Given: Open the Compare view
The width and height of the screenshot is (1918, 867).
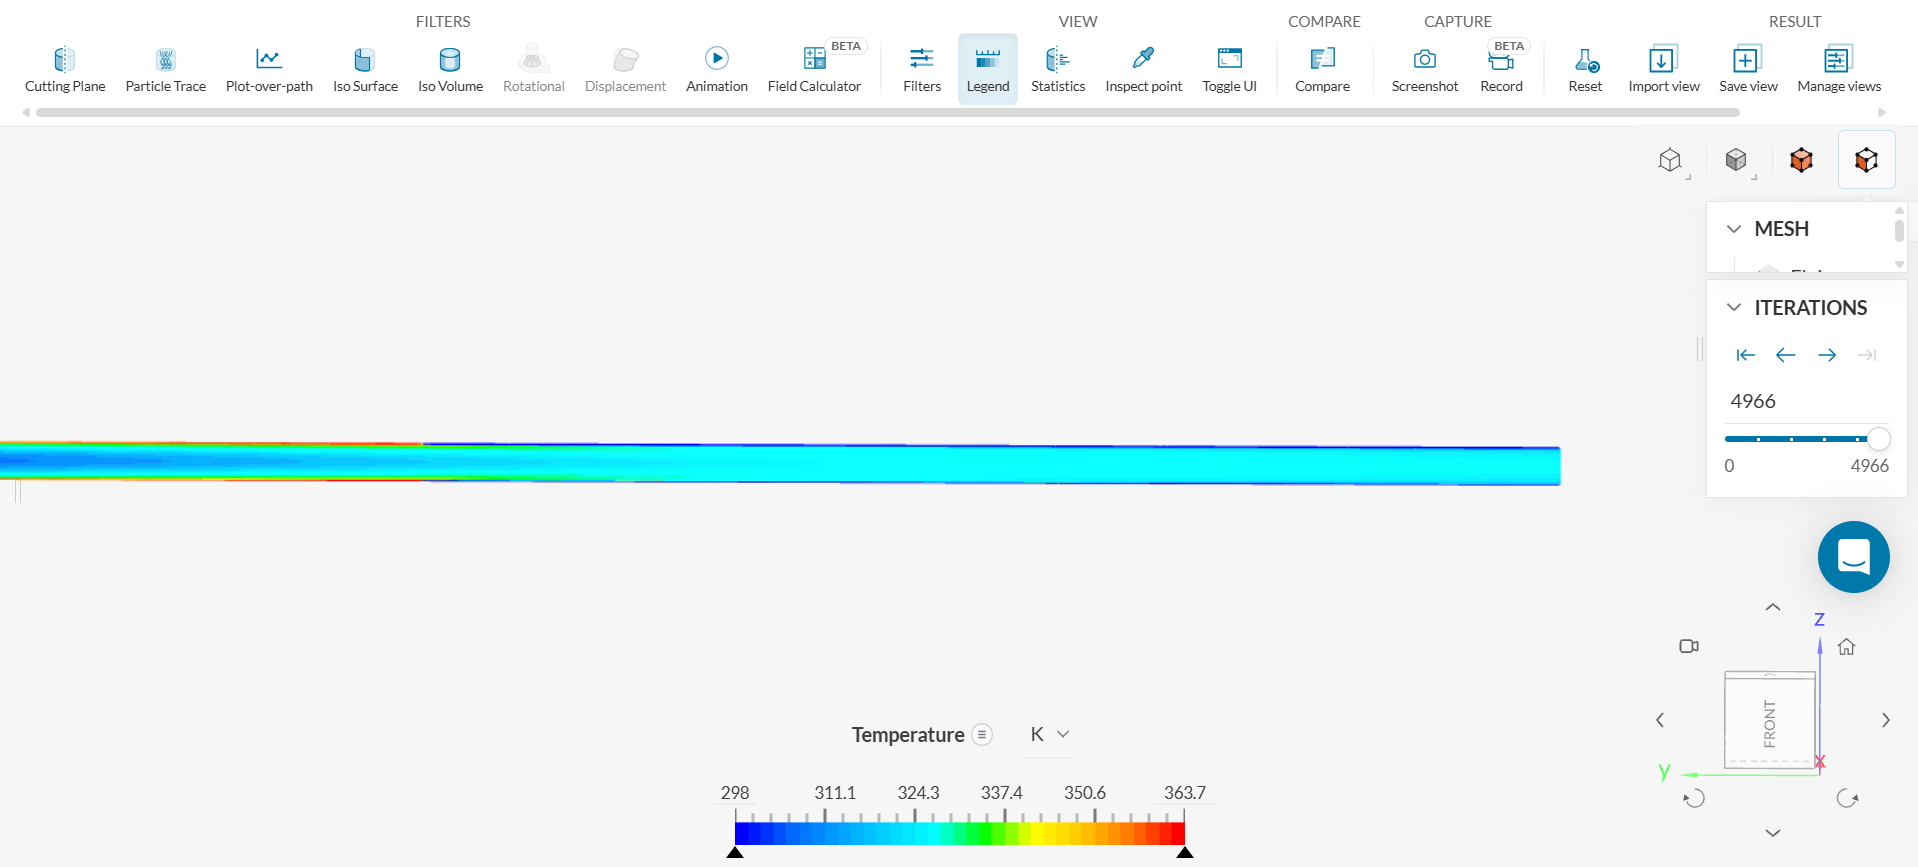Looking at the screenshot, I should click(x=1323, y=70).
